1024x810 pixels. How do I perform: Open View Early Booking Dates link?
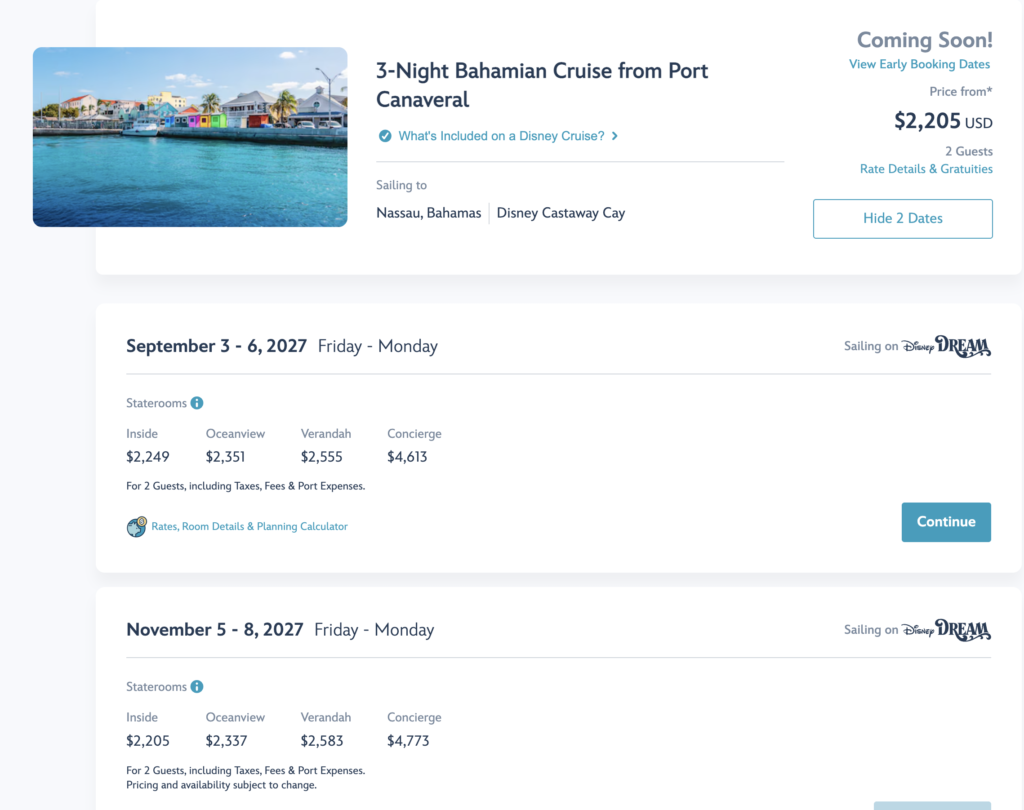click(919, 64)
